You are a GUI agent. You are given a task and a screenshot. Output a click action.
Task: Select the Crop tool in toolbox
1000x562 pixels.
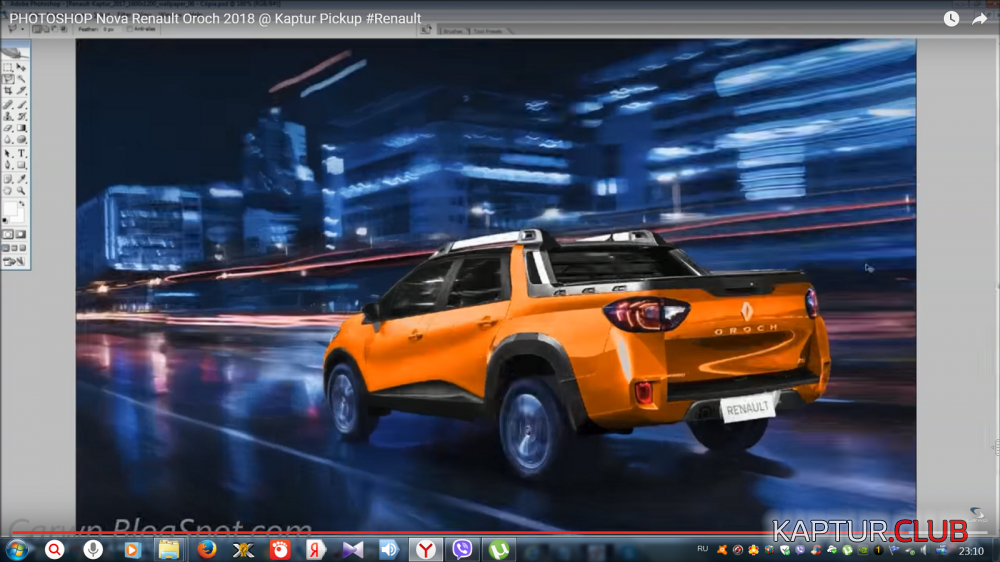[x=8, y=91]
